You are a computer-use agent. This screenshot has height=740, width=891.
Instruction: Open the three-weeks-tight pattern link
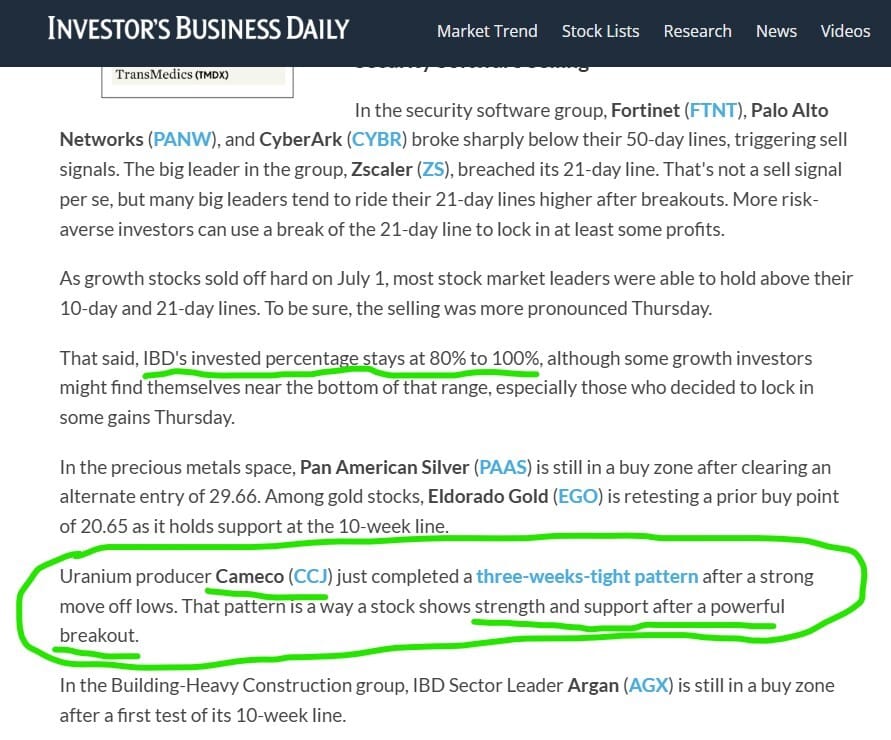click(587, 576)
